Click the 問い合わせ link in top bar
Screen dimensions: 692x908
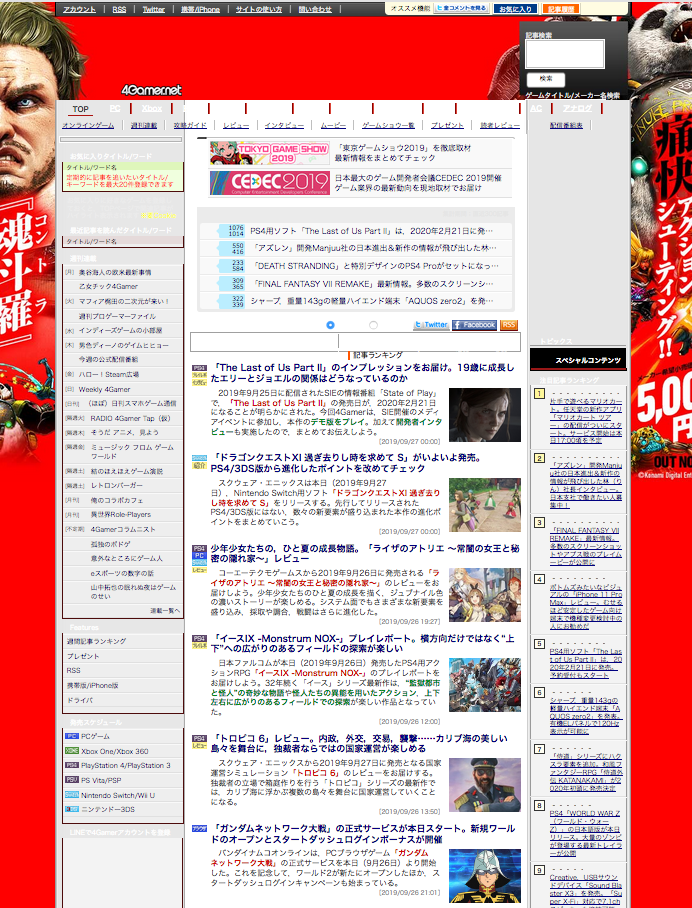pyautogui.click(x=316, y=9)
